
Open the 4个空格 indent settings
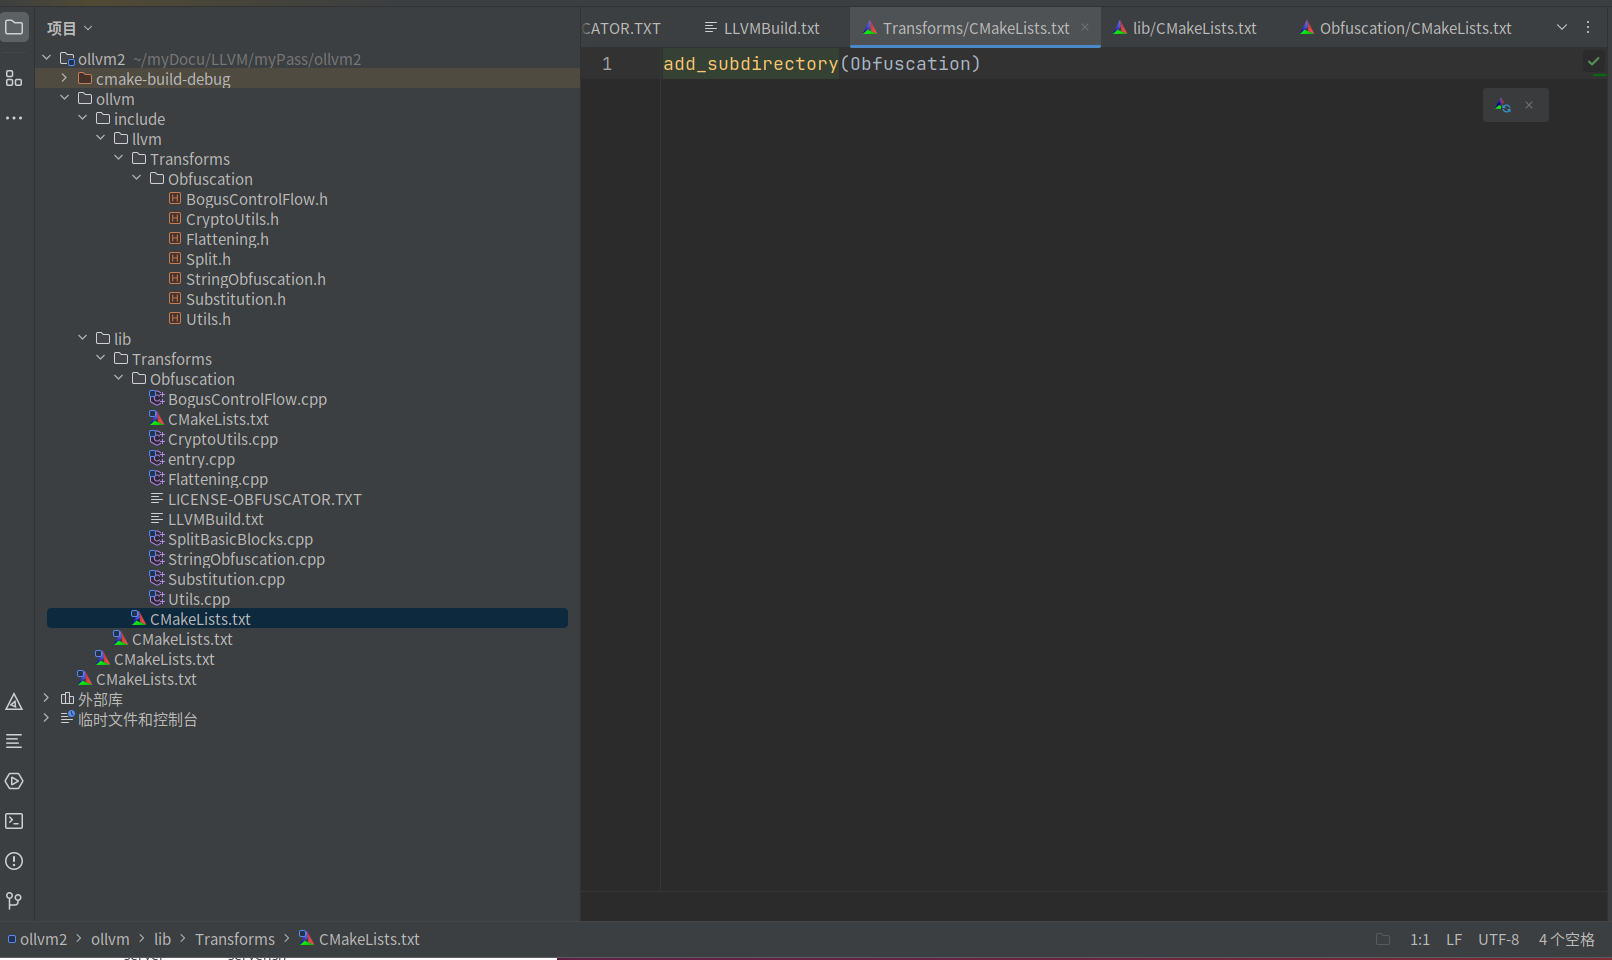click(1567, 939)
